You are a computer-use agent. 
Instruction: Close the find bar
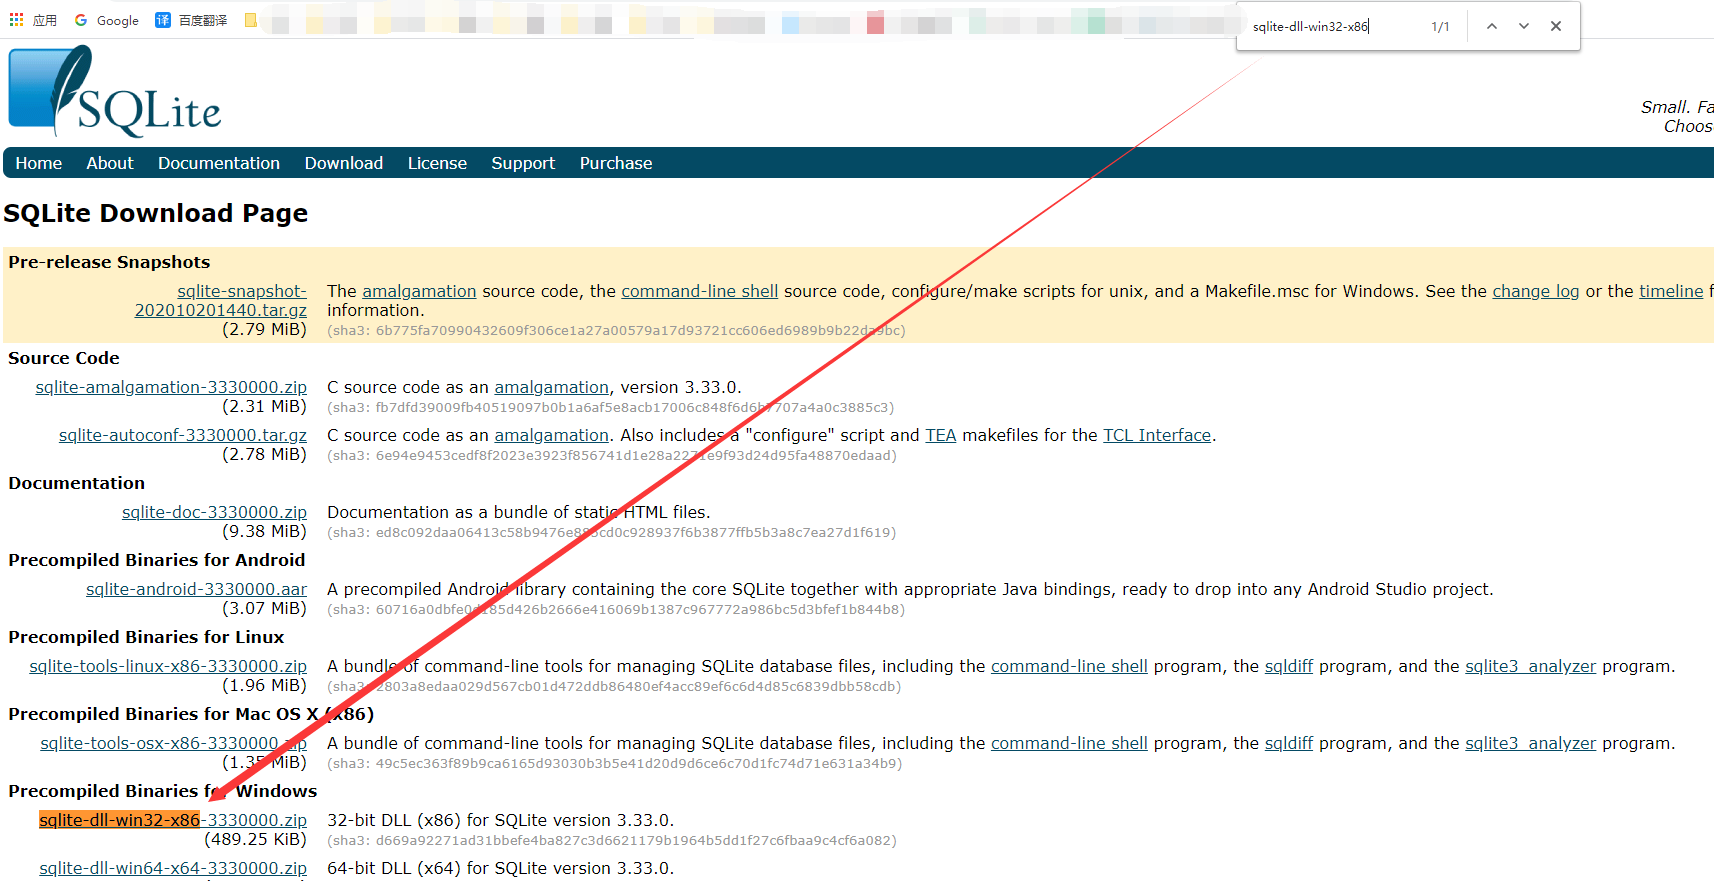(x=1556, y=26)
